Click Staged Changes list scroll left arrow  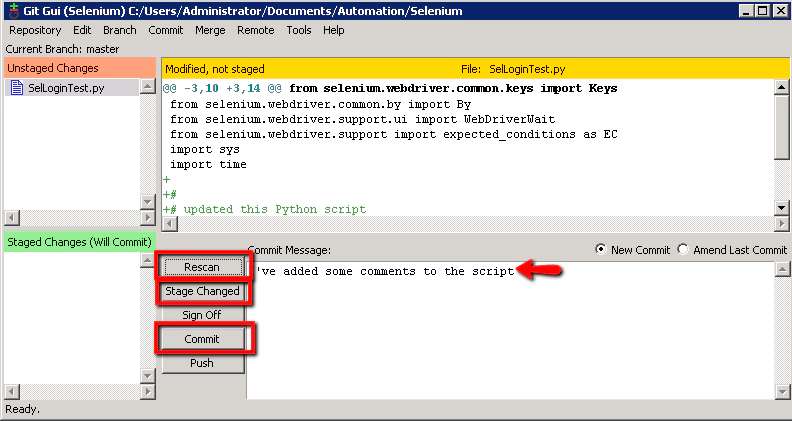coord(11,392)
